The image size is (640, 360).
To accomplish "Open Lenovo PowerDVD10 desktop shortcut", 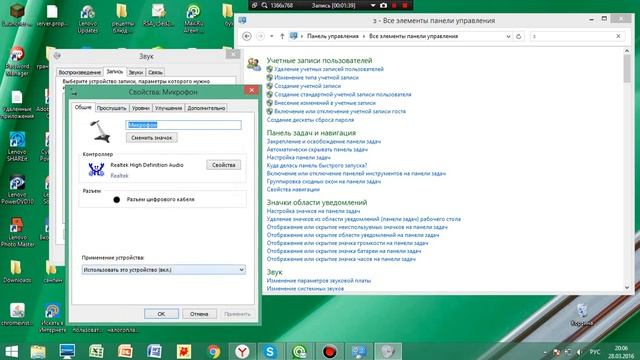I will tap(17, 189).
